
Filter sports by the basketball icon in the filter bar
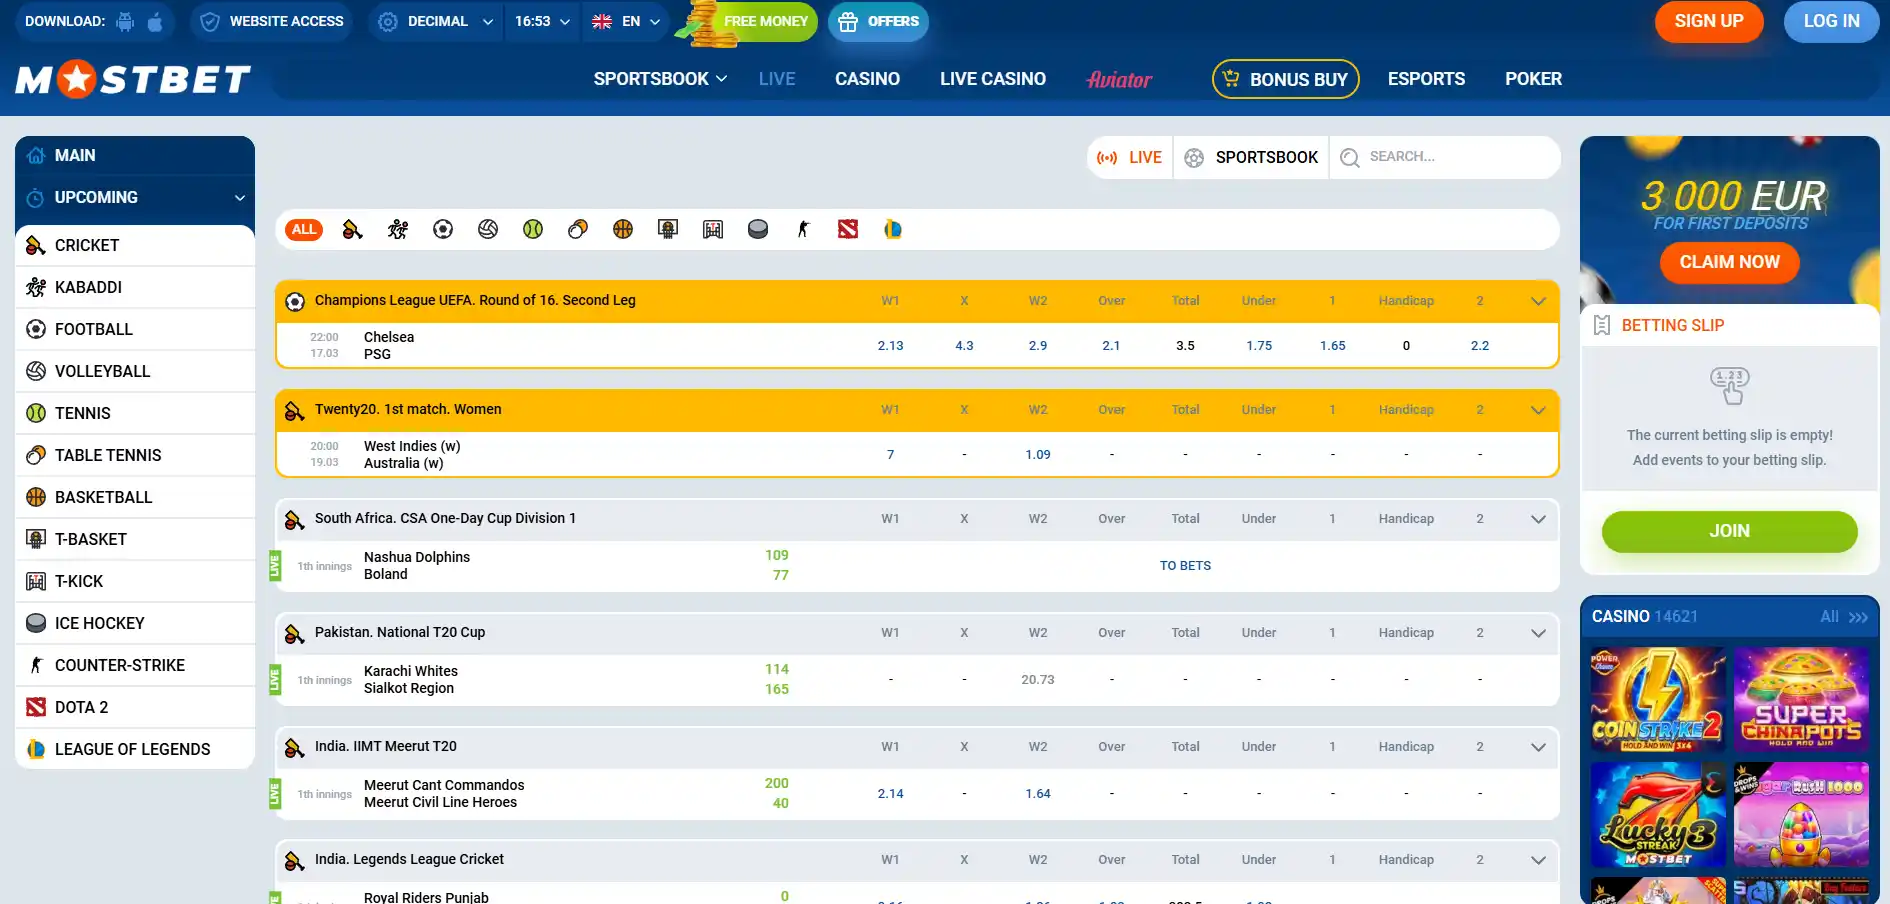point(623,230)
